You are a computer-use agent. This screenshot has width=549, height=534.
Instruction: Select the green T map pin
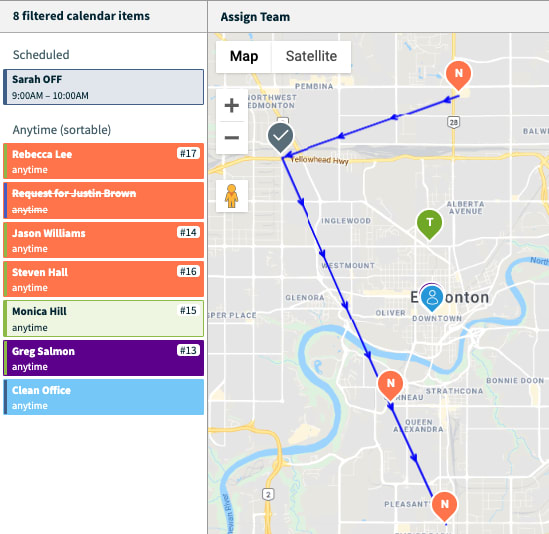click(429, 224)
